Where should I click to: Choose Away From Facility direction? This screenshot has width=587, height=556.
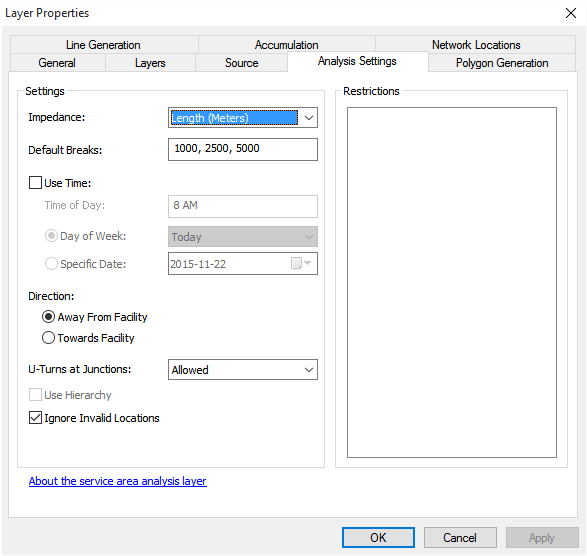point(48,317)
